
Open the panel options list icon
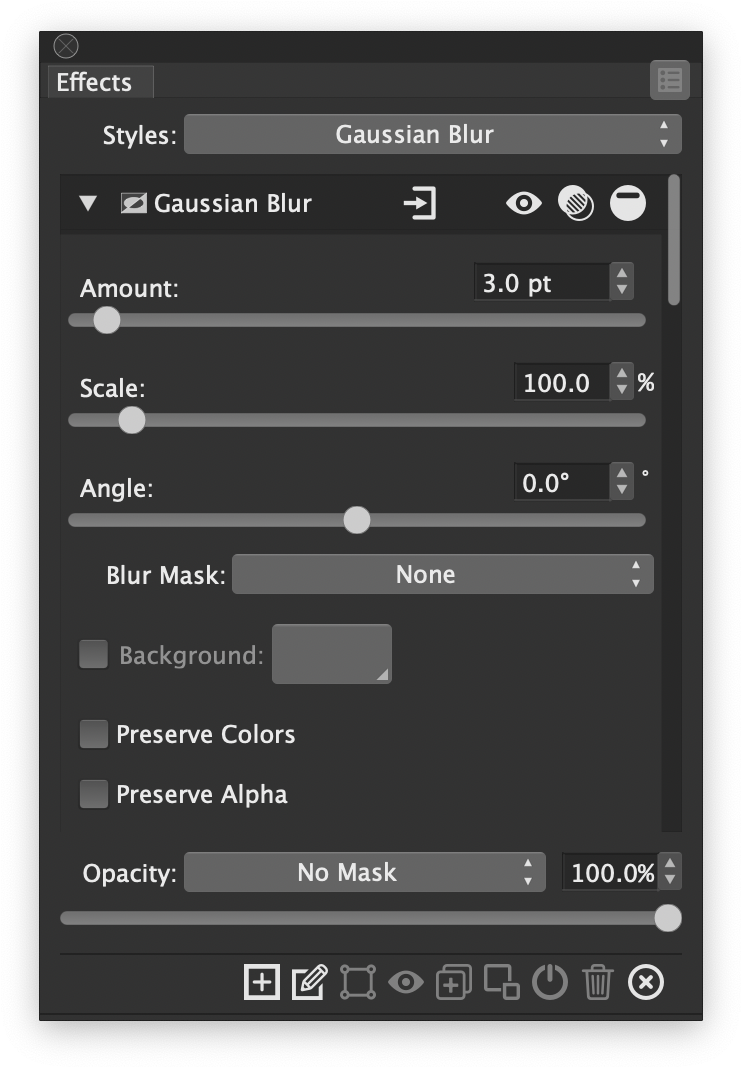coord(669,81)
